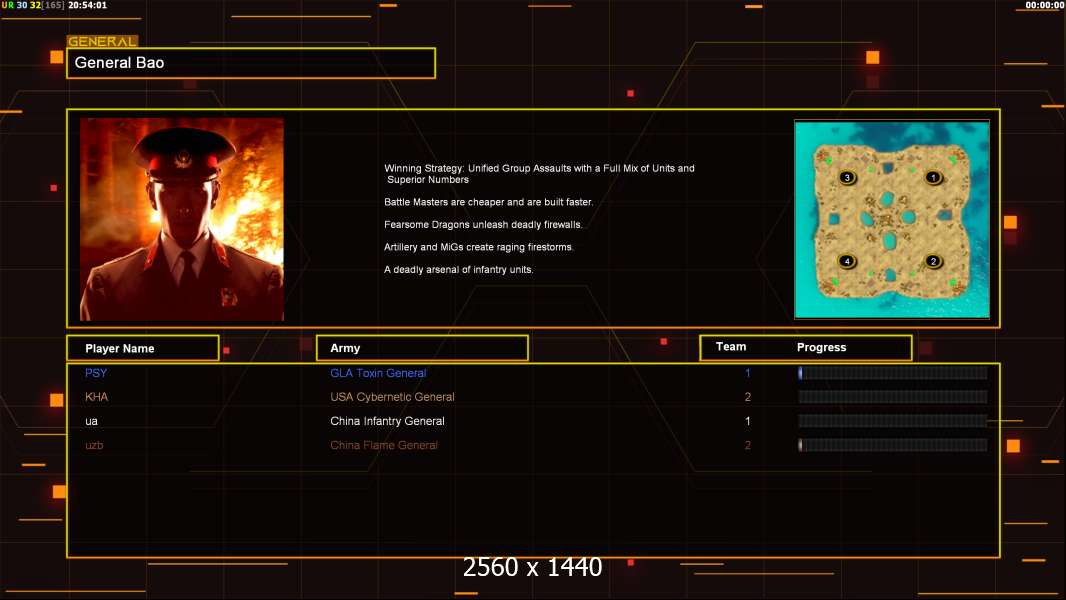Click USA Cybernetic General army entry

click(392, 397)
